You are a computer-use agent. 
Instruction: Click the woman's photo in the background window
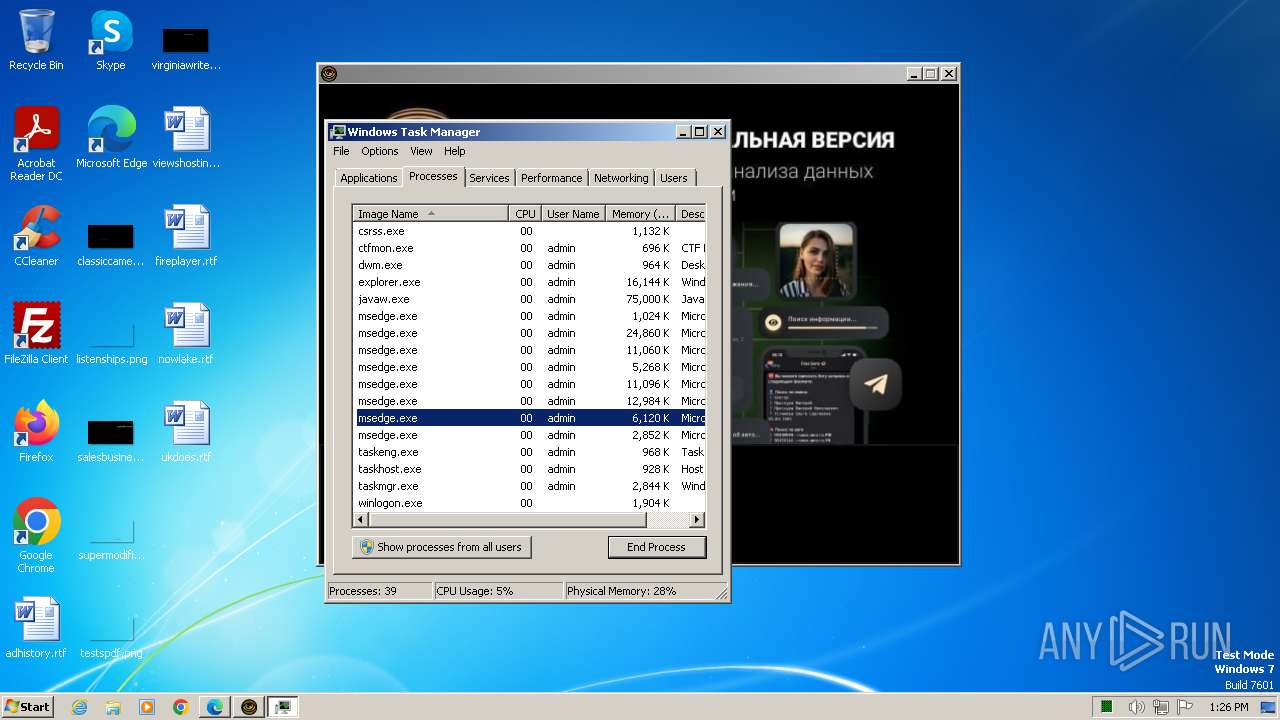tap(816, 262)
